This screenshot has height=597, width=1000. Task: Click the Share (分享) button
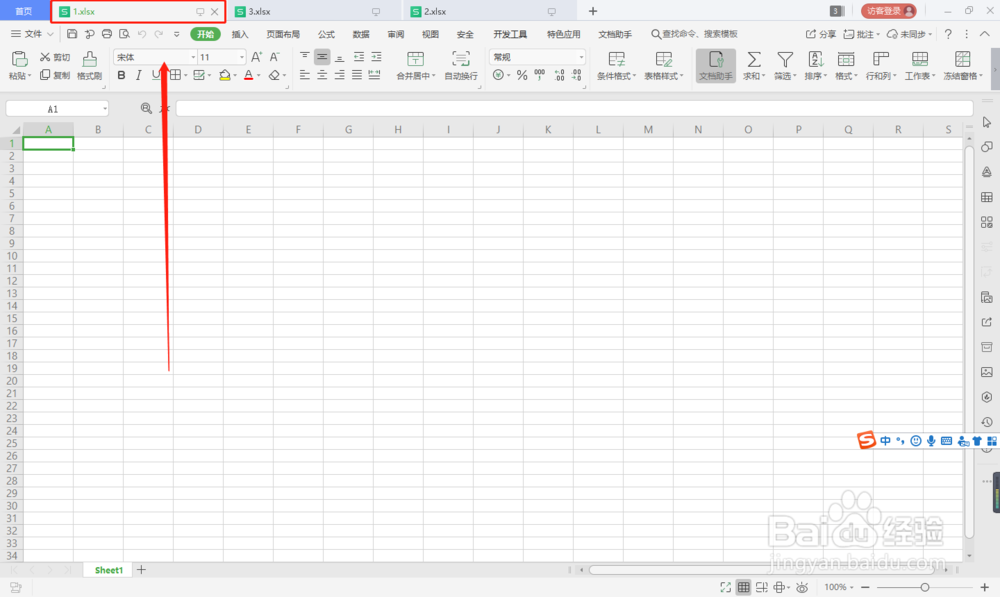coord(821,34)
